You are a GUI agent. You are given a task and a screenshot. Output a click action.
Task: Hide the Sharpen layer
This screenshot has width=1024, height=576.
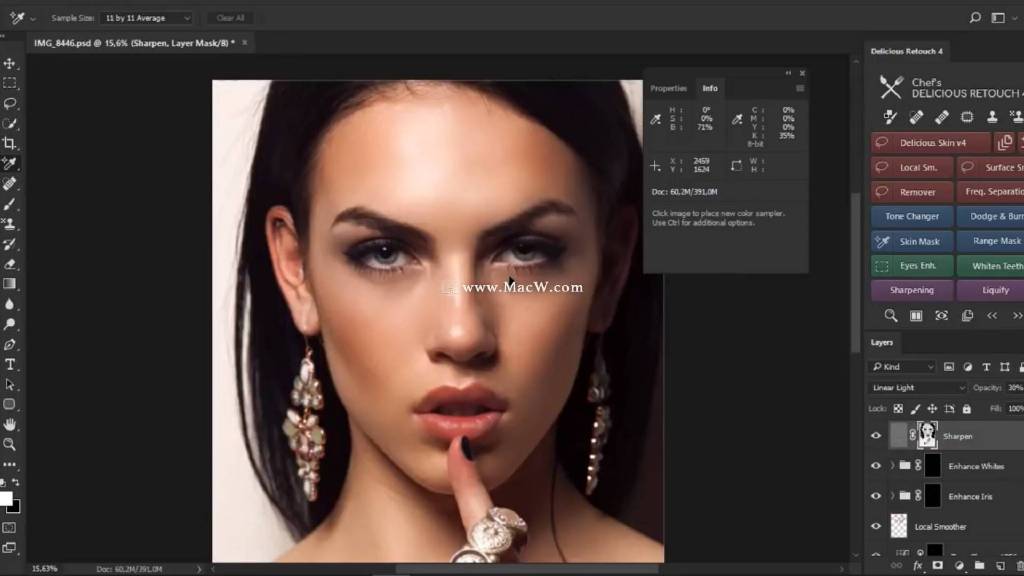pyautogui.click(x=876, y=436)
